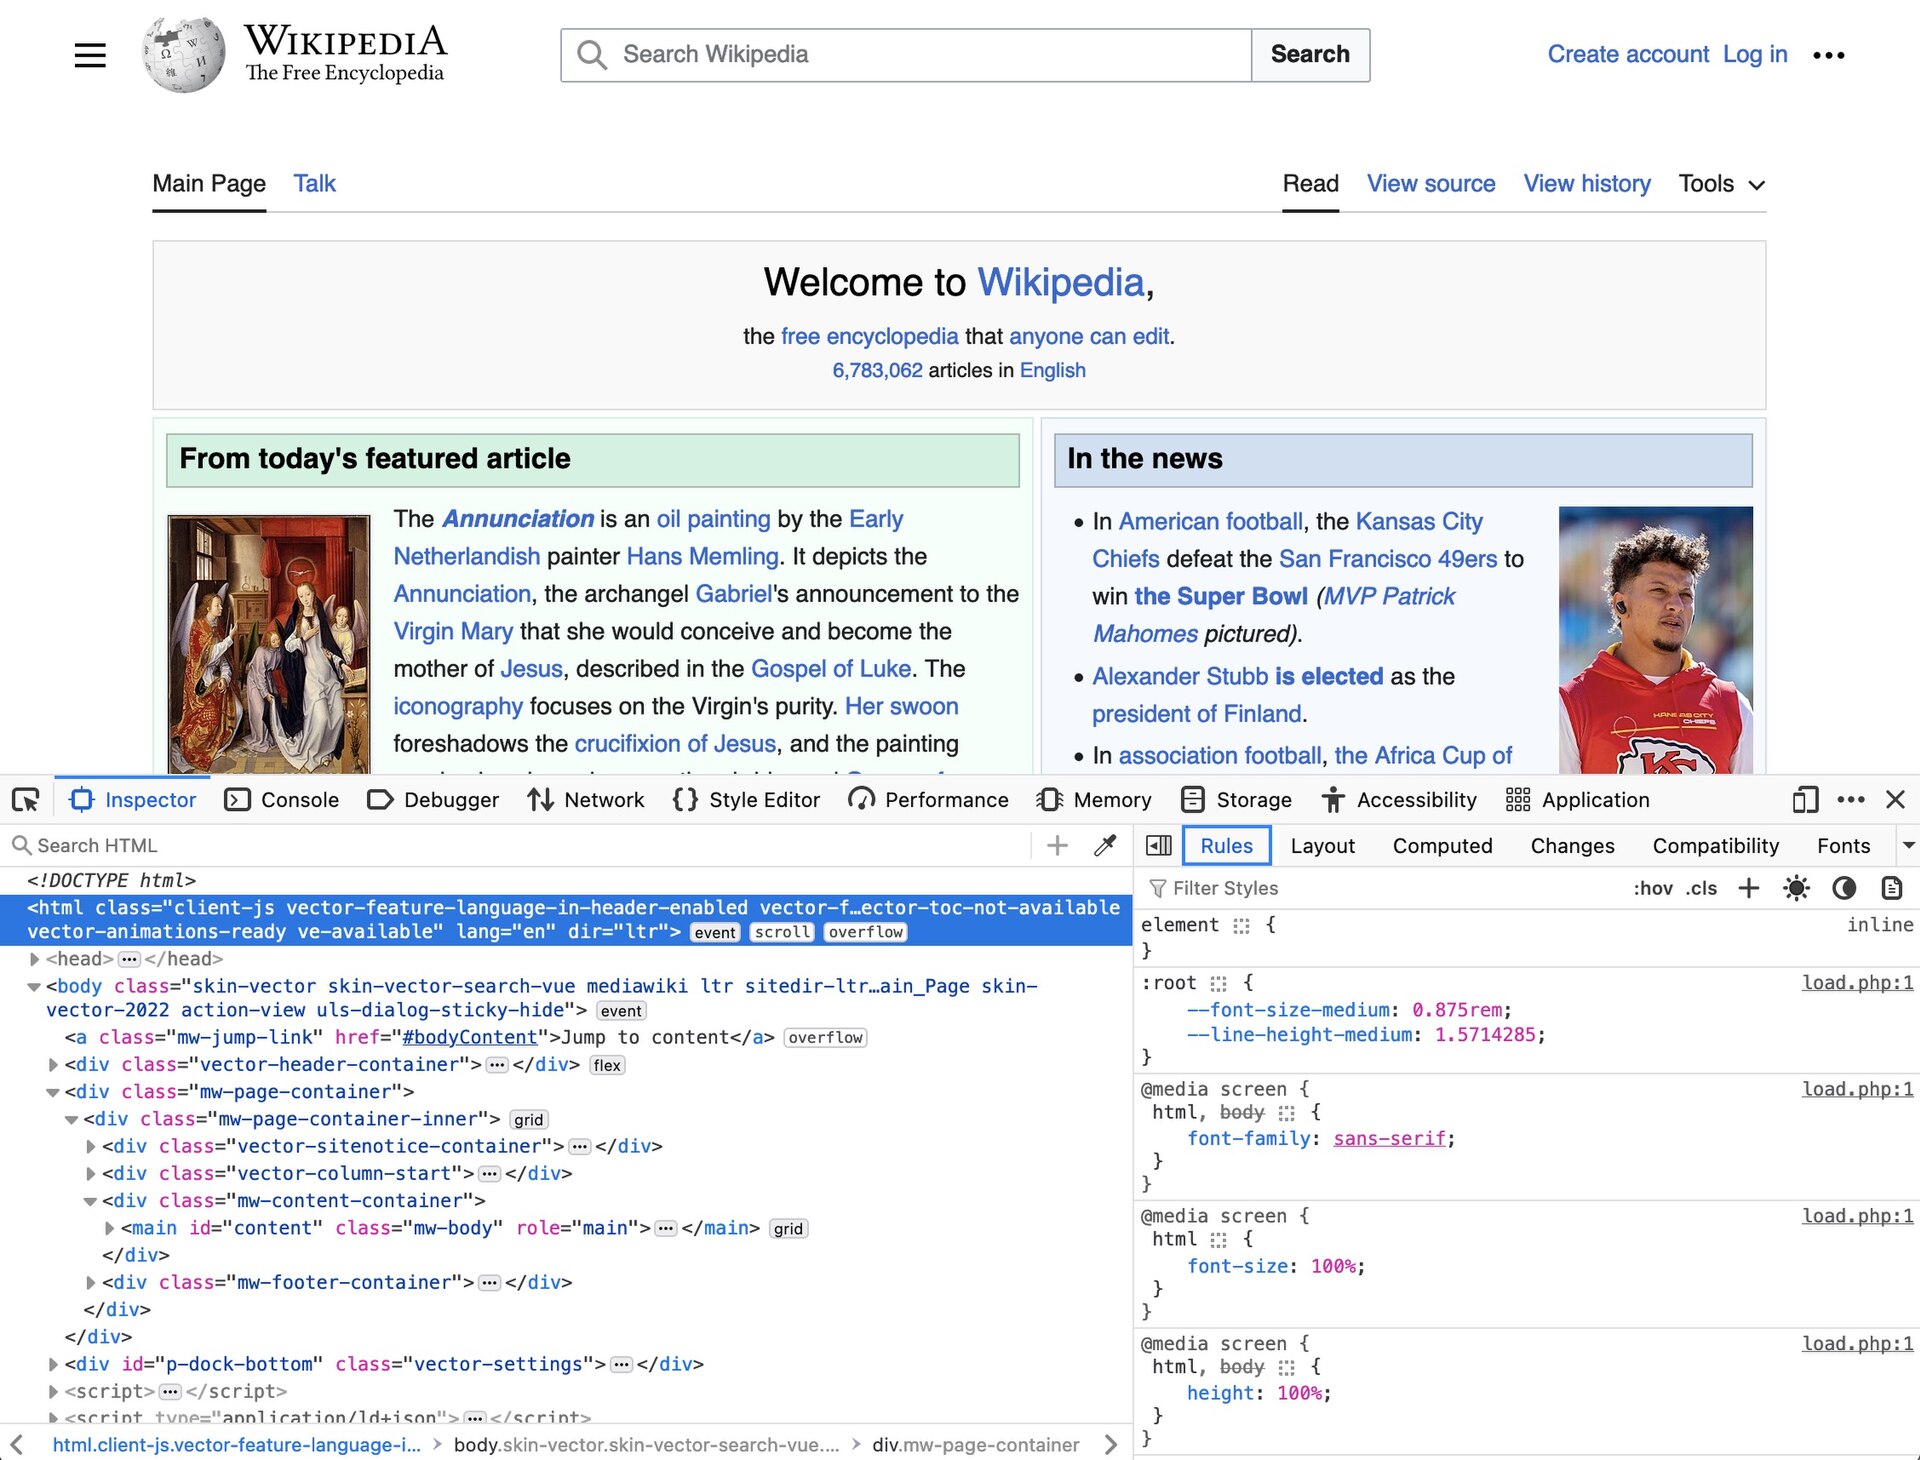Open Wikipedia hamburger main menu

90,55
